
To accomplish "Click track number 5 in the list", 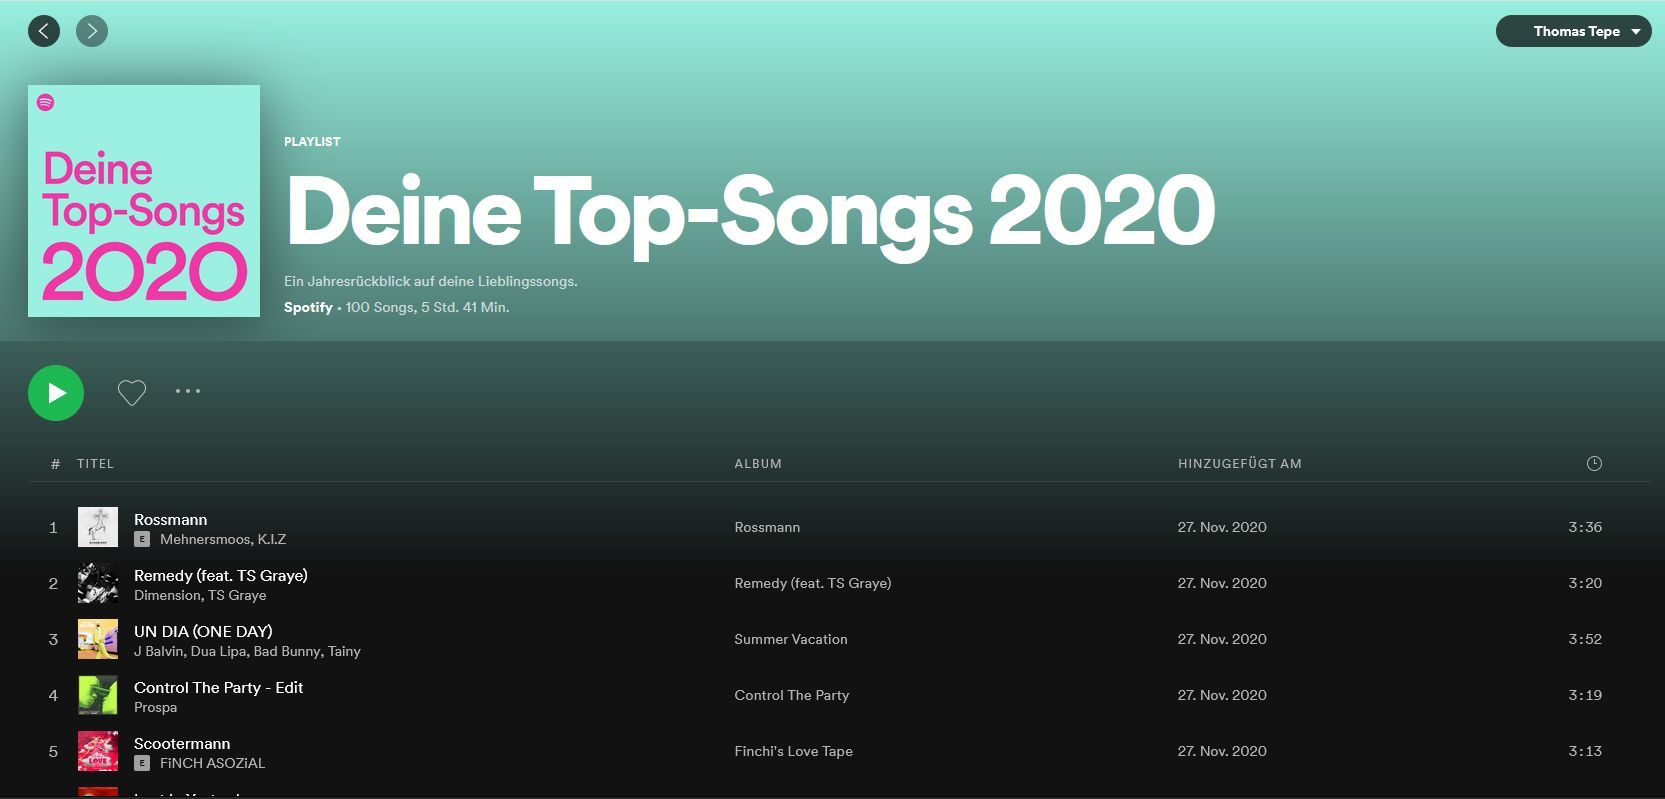I will (54, 751).
